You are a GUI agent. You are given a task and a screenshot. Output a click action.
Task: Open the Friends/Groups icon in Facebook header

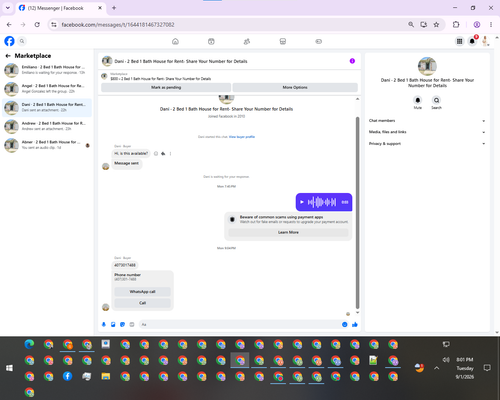click(x=247, y=41)
